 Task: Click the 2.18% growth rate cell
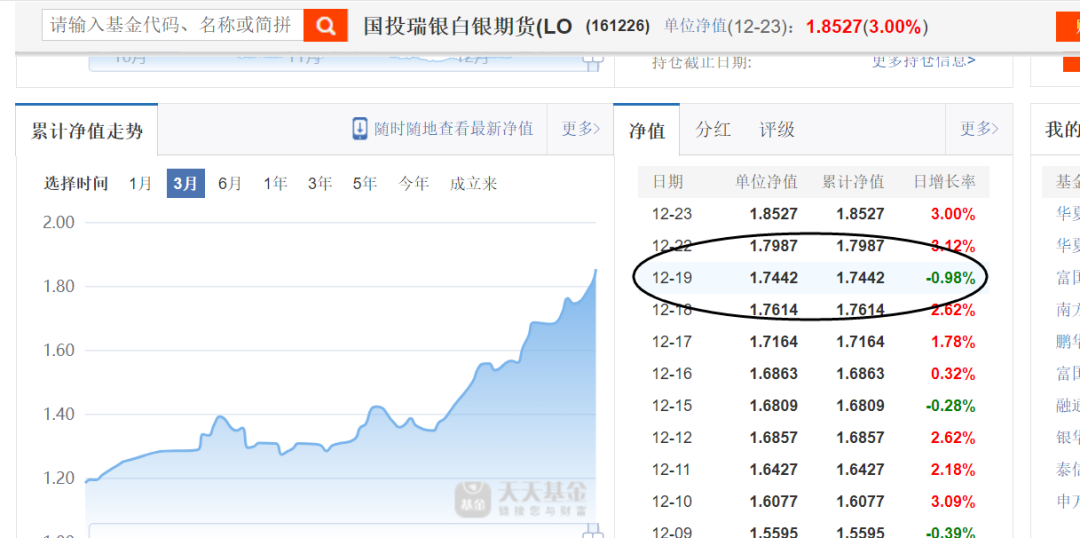pos(953,470)
